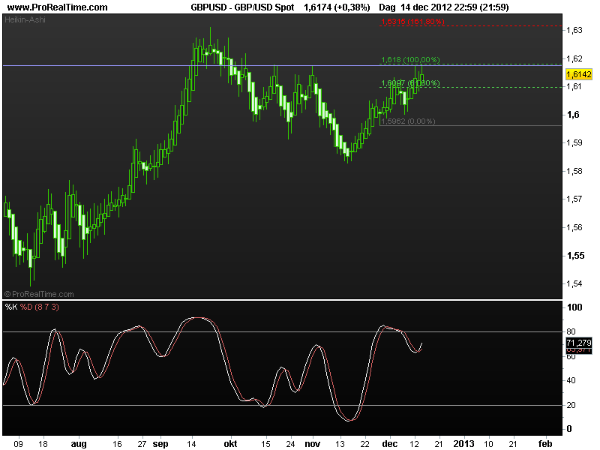The height and width of the screenshot is (450, 600).
Task: Click the 1,63 price axis label
Action: [x=574, y=30]
